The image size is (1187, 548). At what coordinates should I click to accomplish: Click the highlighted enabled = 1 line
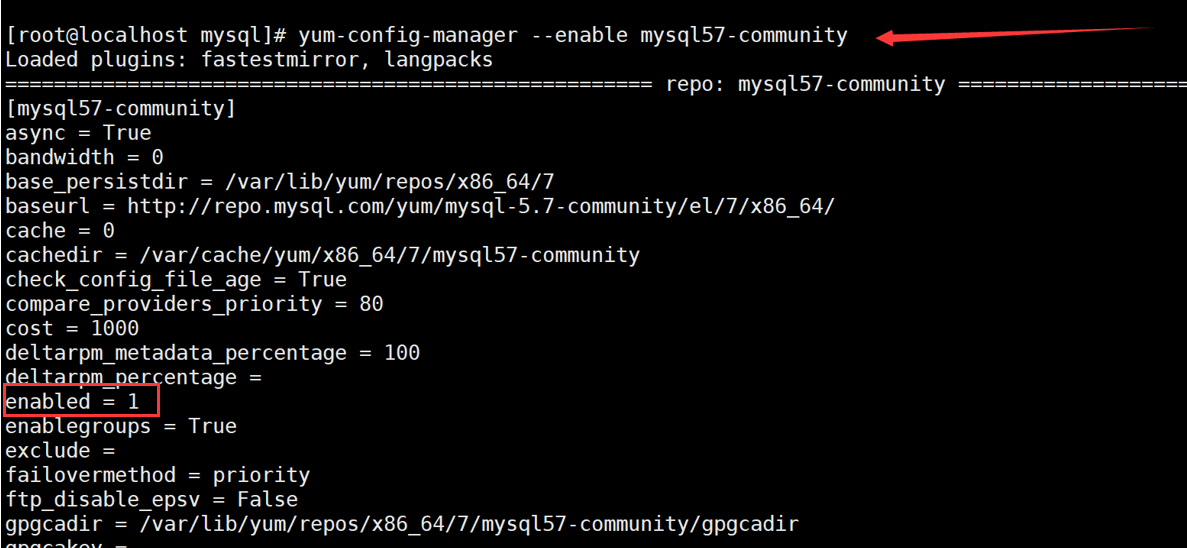[80, 402]
